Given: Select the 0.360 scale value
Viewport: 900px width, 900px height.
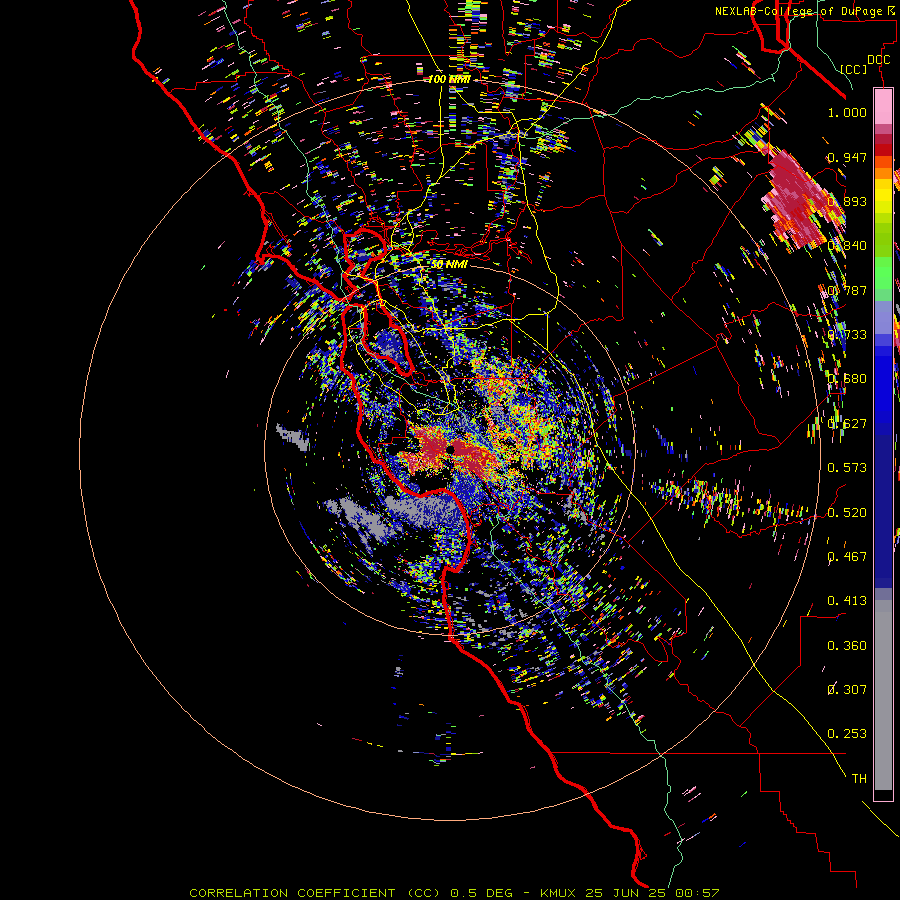Looking at the screenshot, I should coord(847,646).
